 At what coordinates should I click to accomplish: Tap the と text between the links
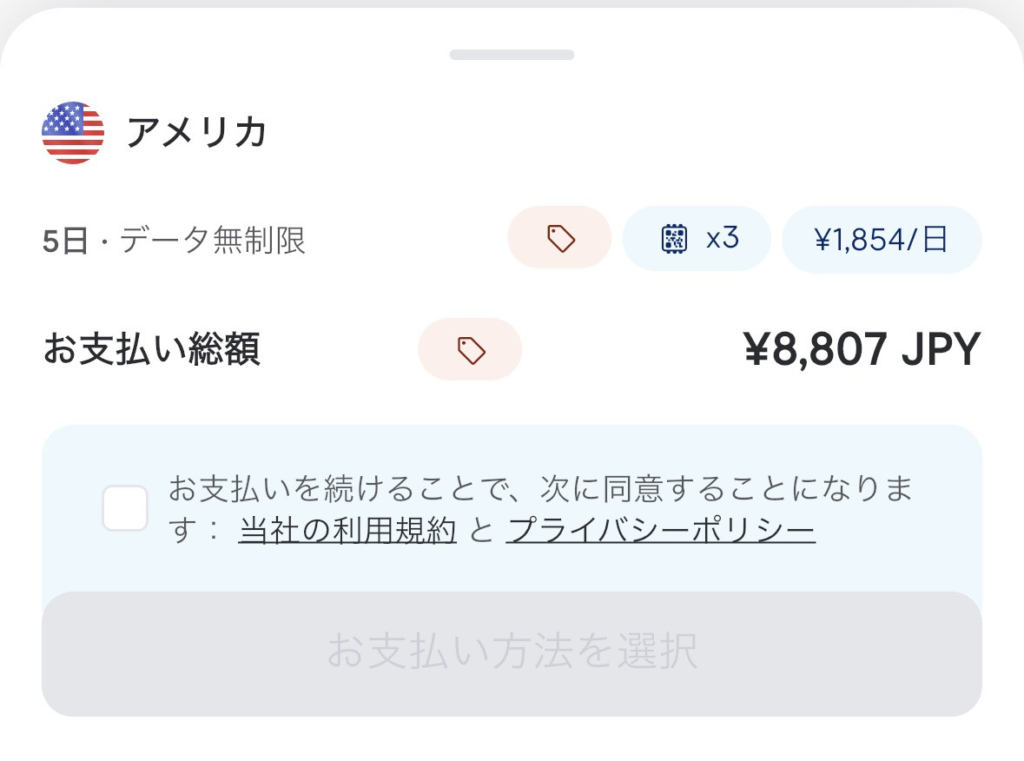click(481, 530)
